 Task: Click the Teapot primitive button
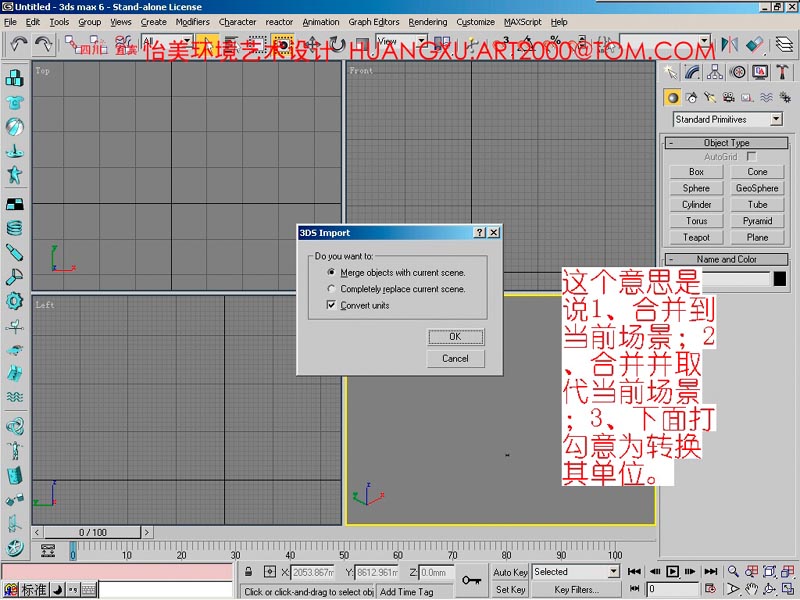(x=696, y=238)
